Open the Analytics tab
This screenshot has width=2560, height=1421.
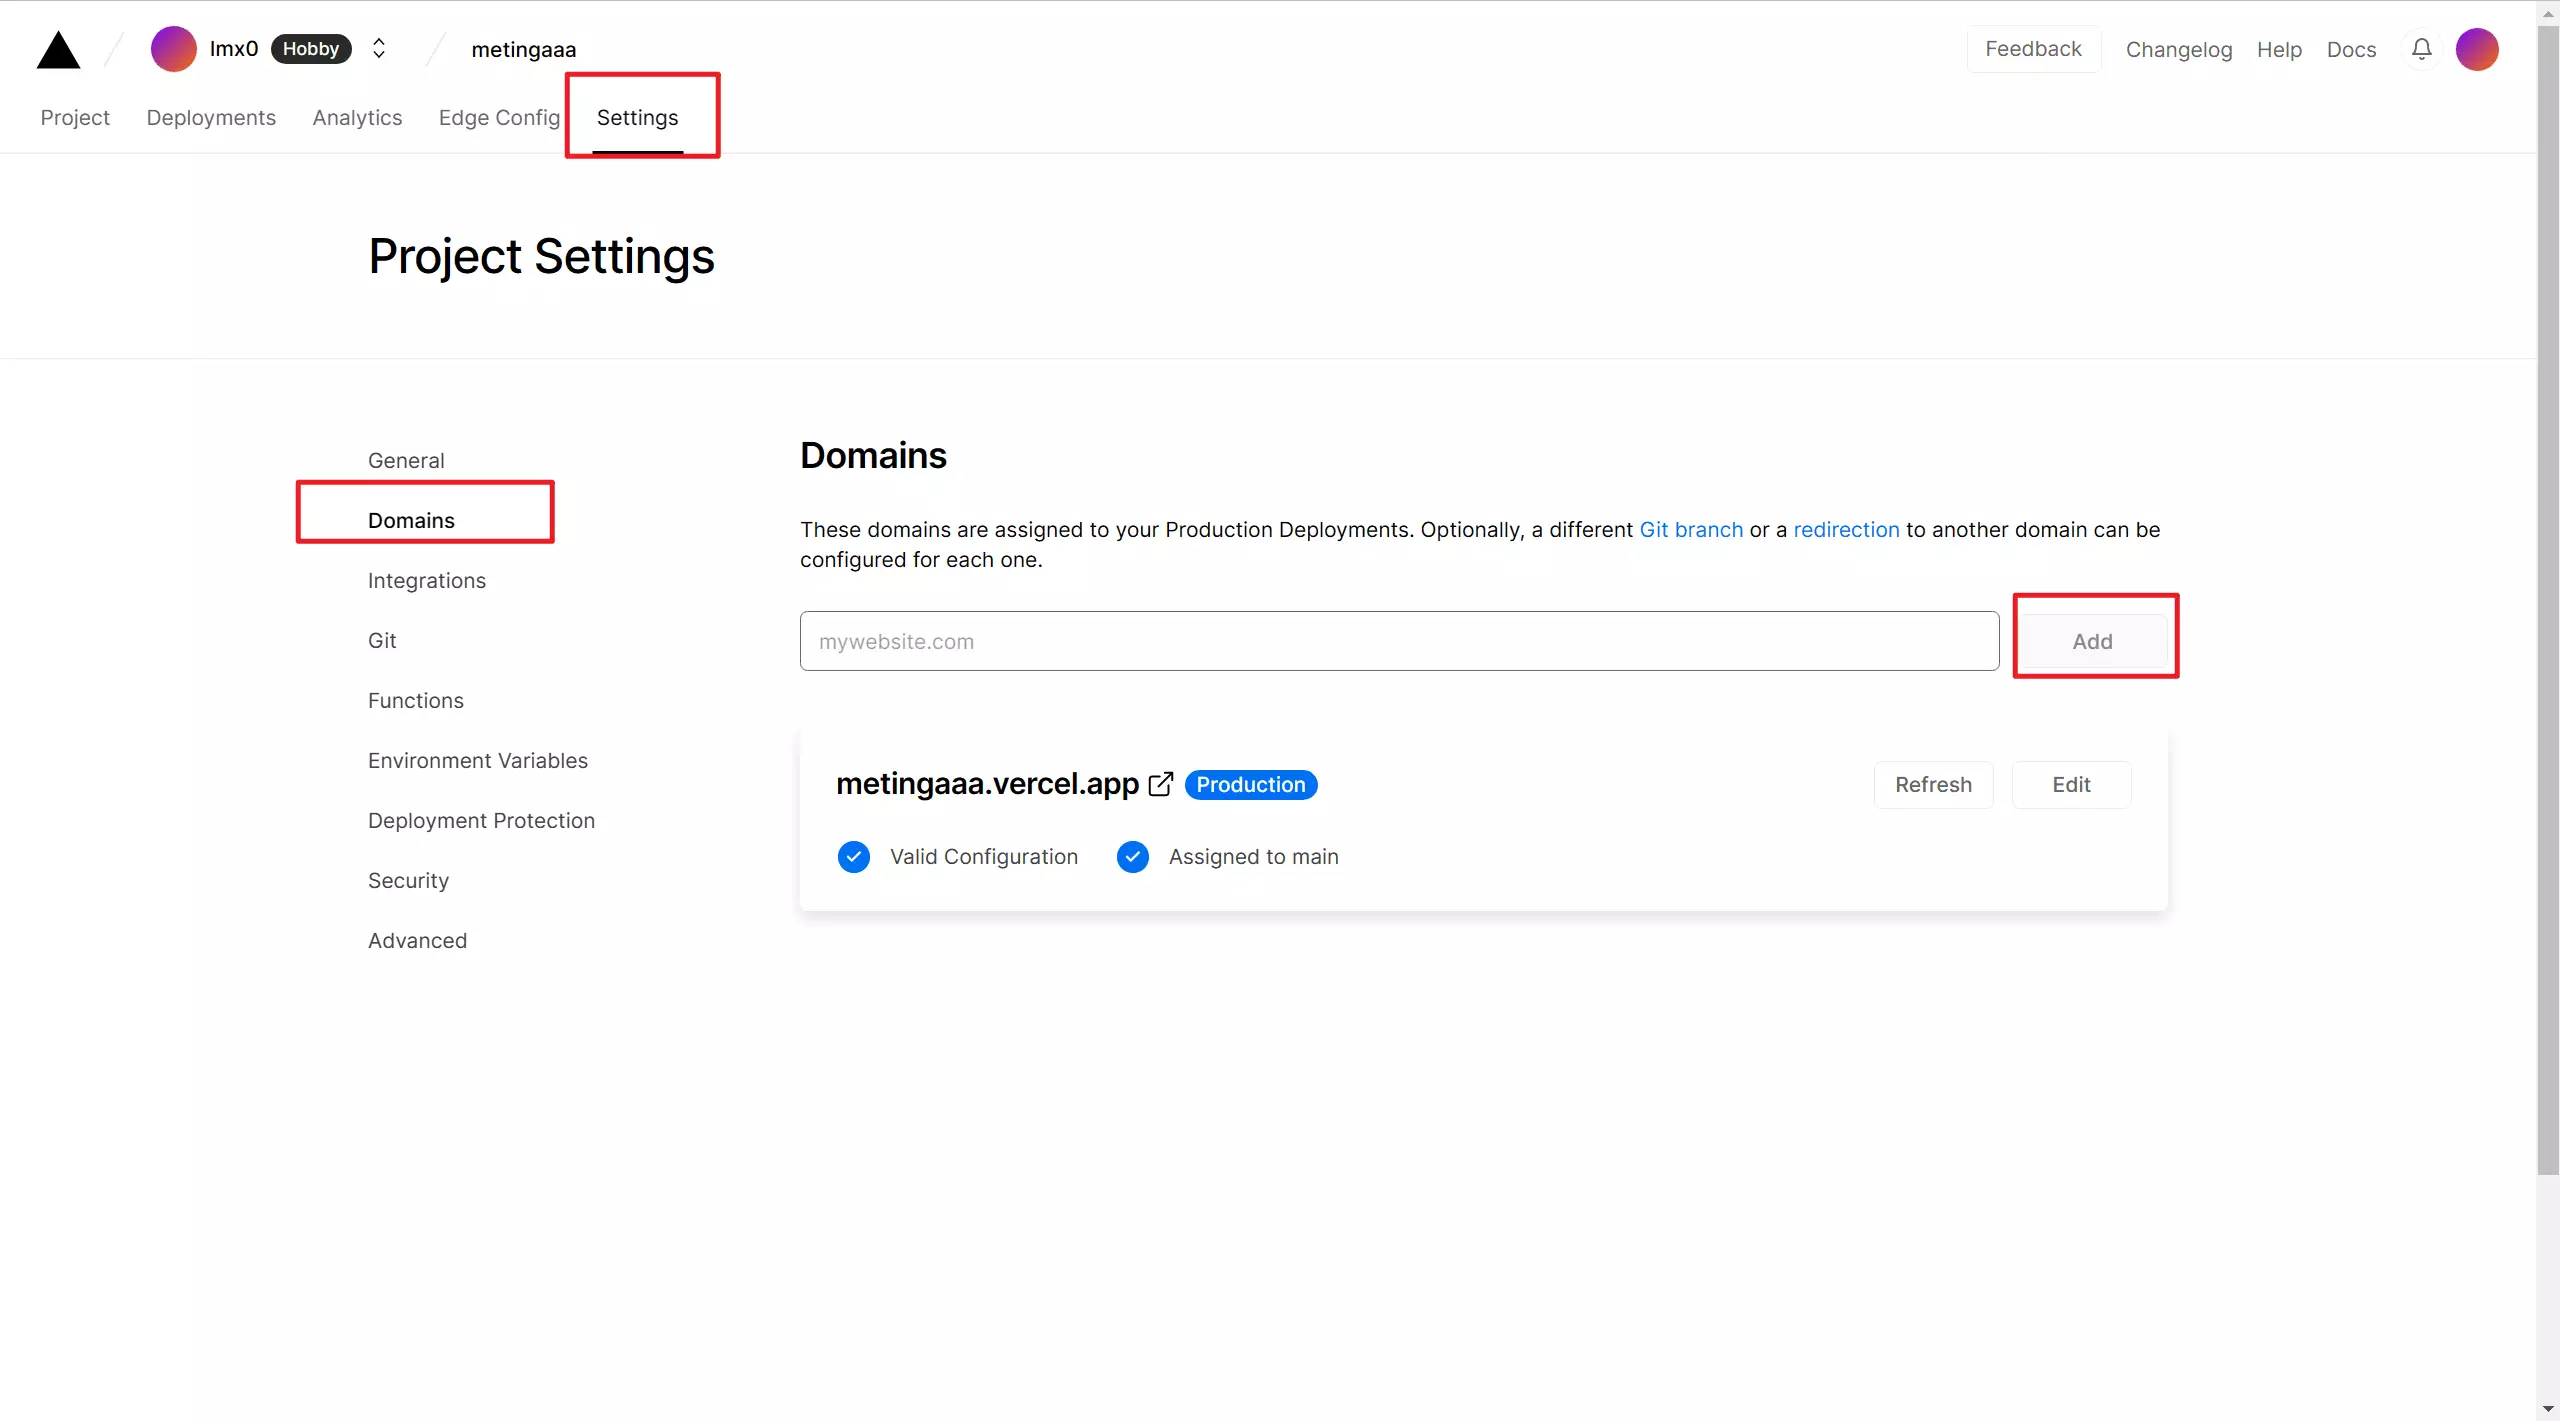click(357, 118)
